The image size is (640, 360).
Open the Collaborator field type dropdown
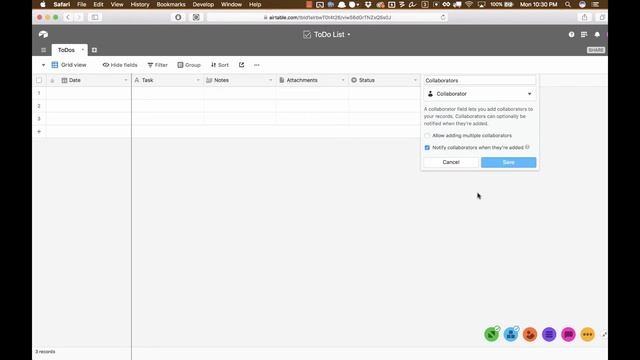[480, 94]
